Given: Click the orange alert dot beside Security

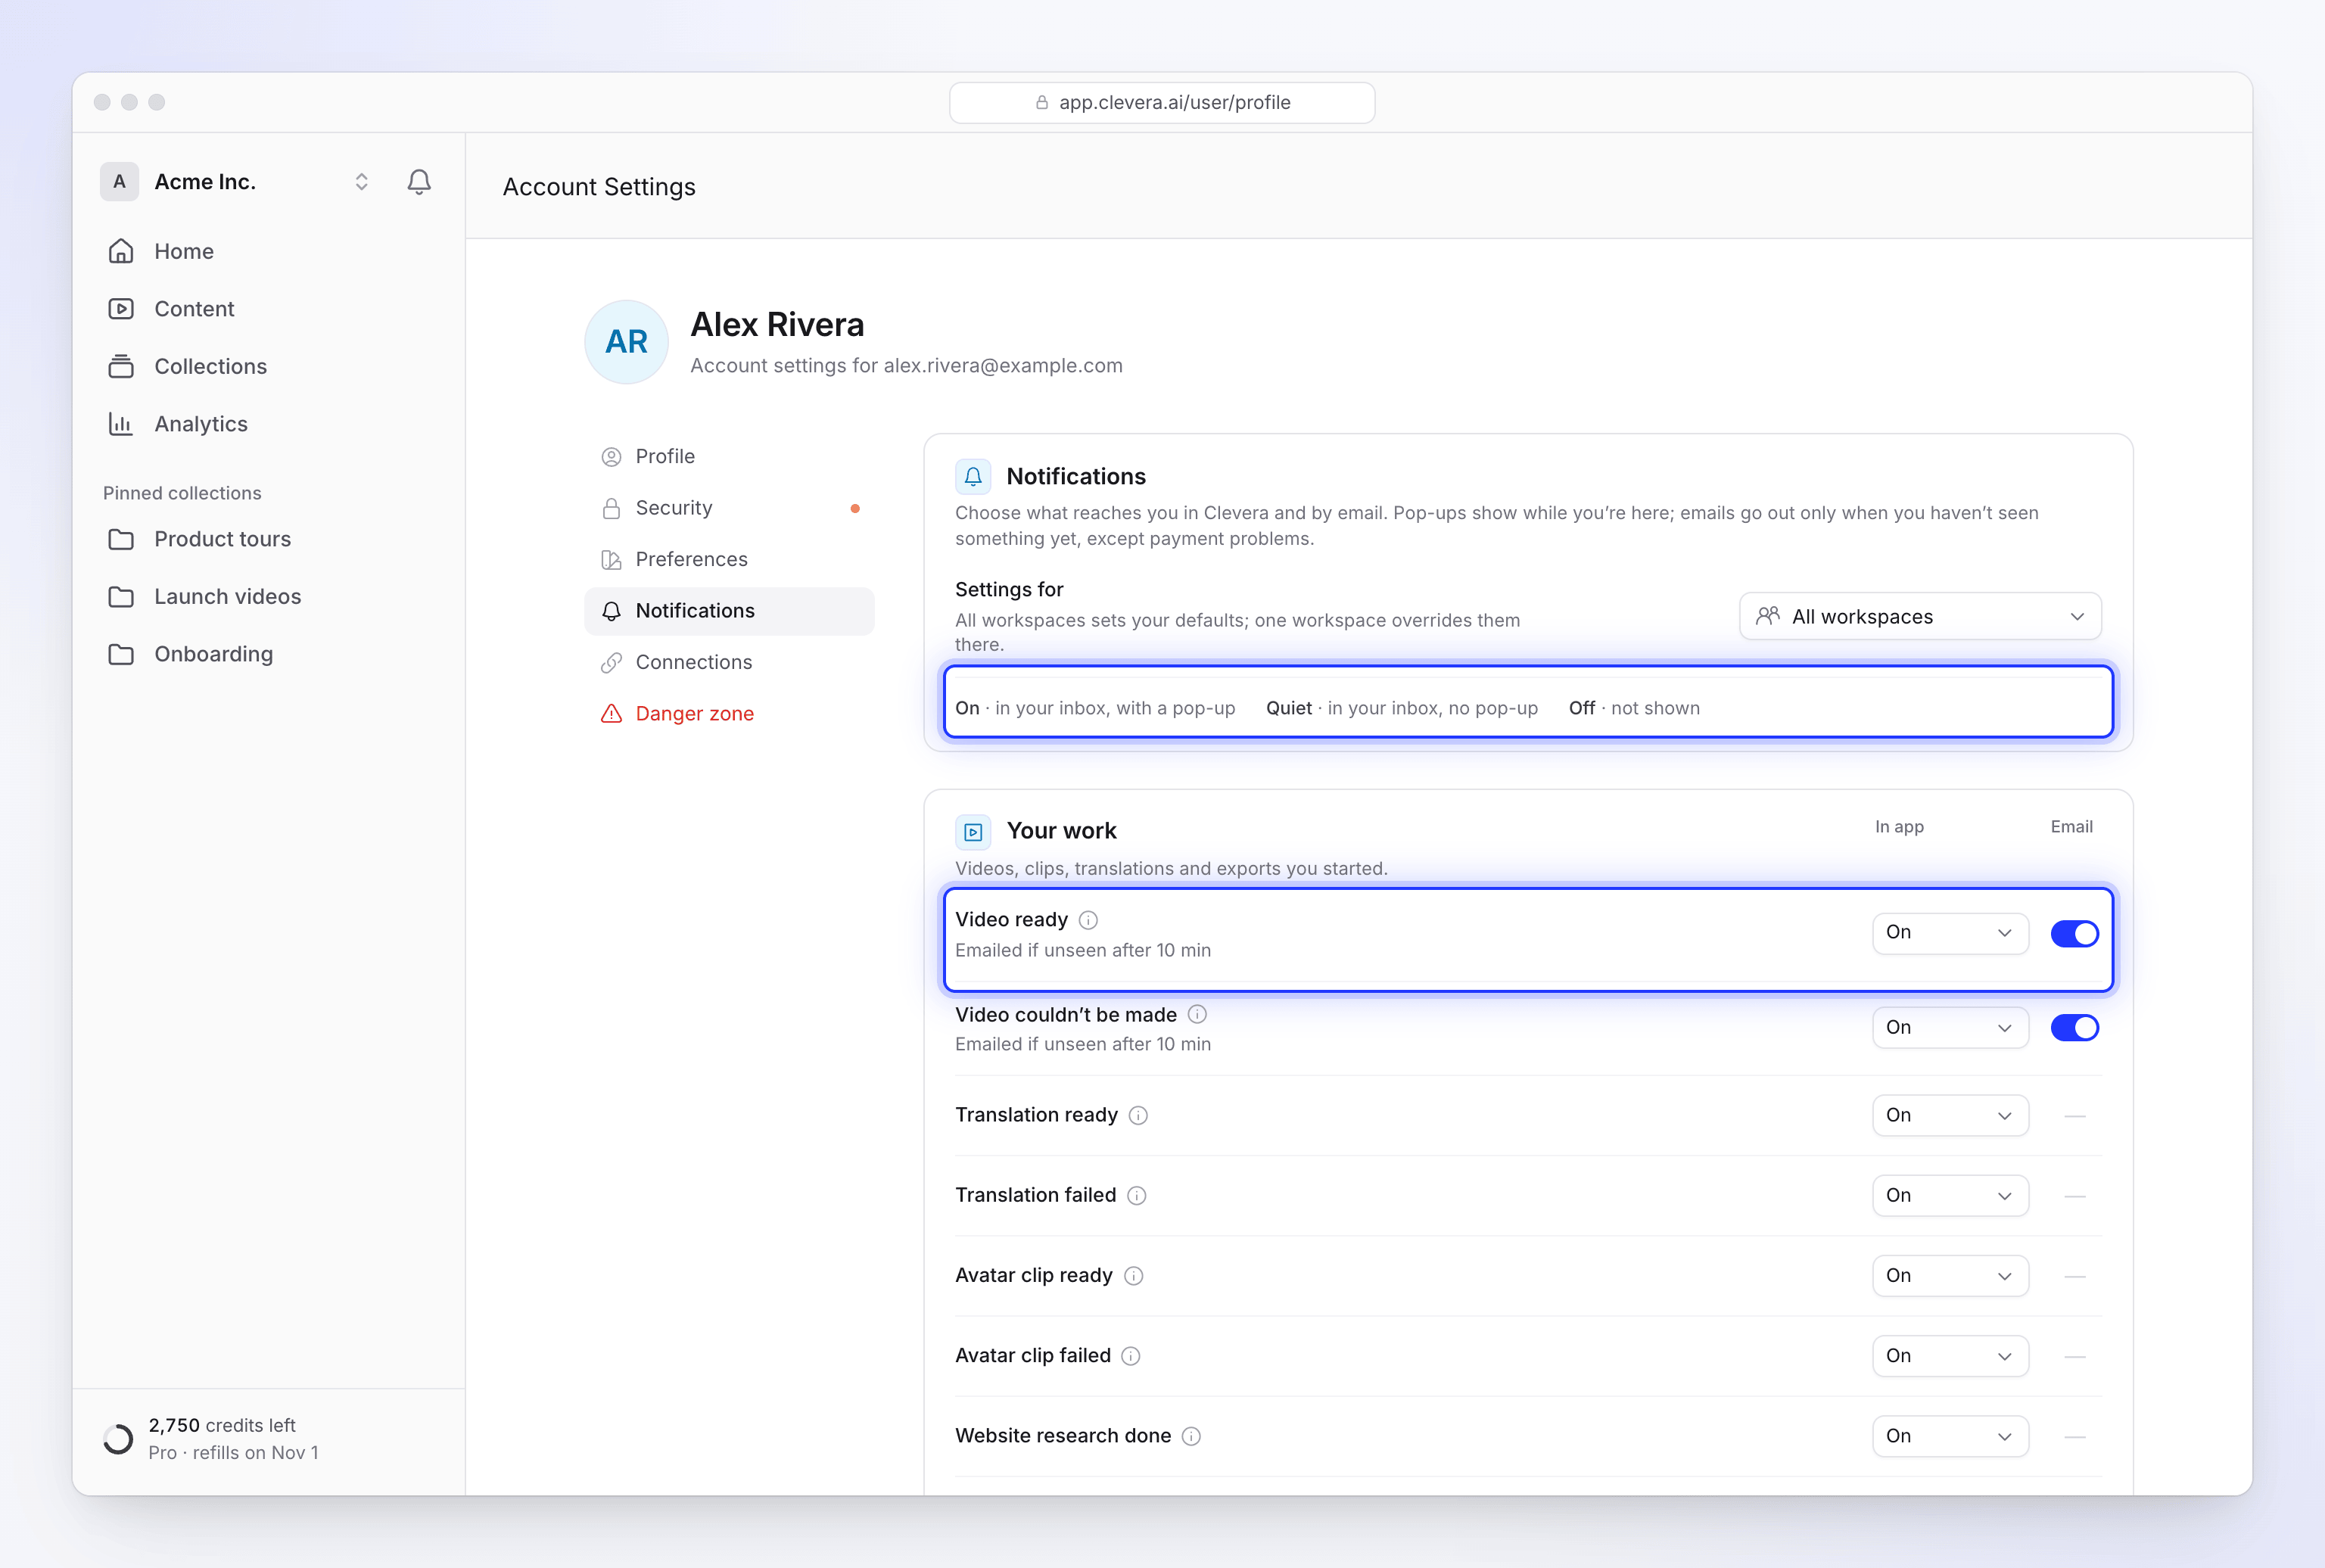Looking at the screenshot, I should point(855,508).
